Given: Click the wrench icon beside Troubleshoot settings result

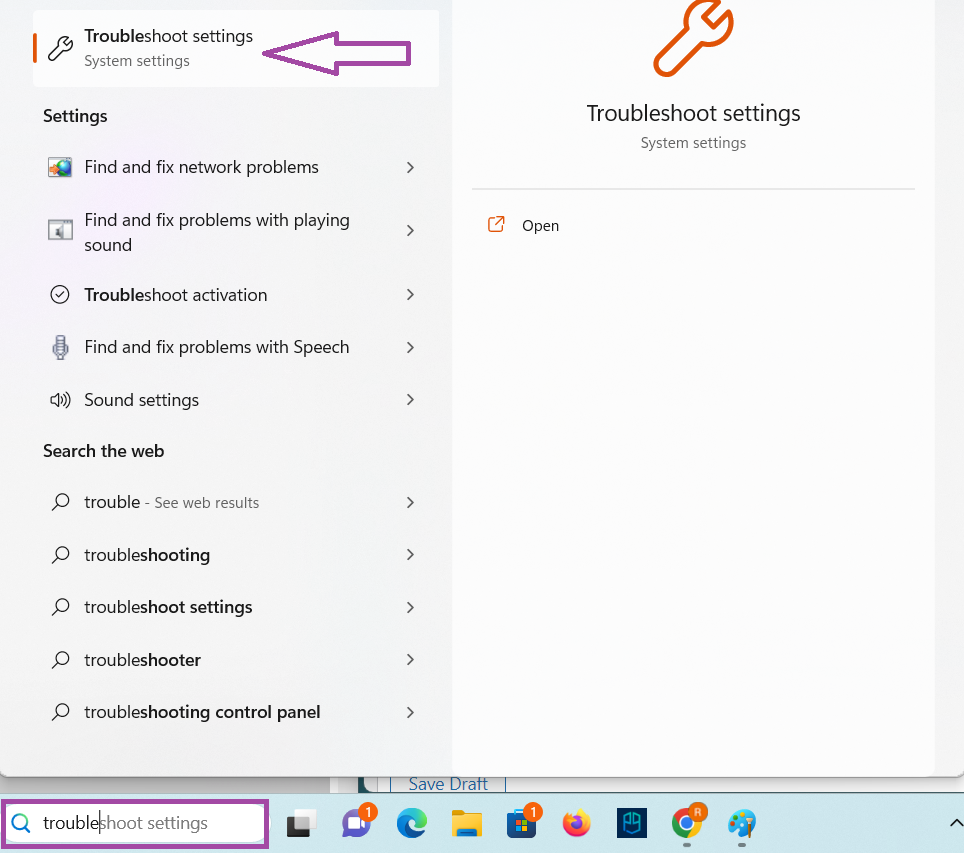Looking at the screenshot, I should [x=60, y=49].
